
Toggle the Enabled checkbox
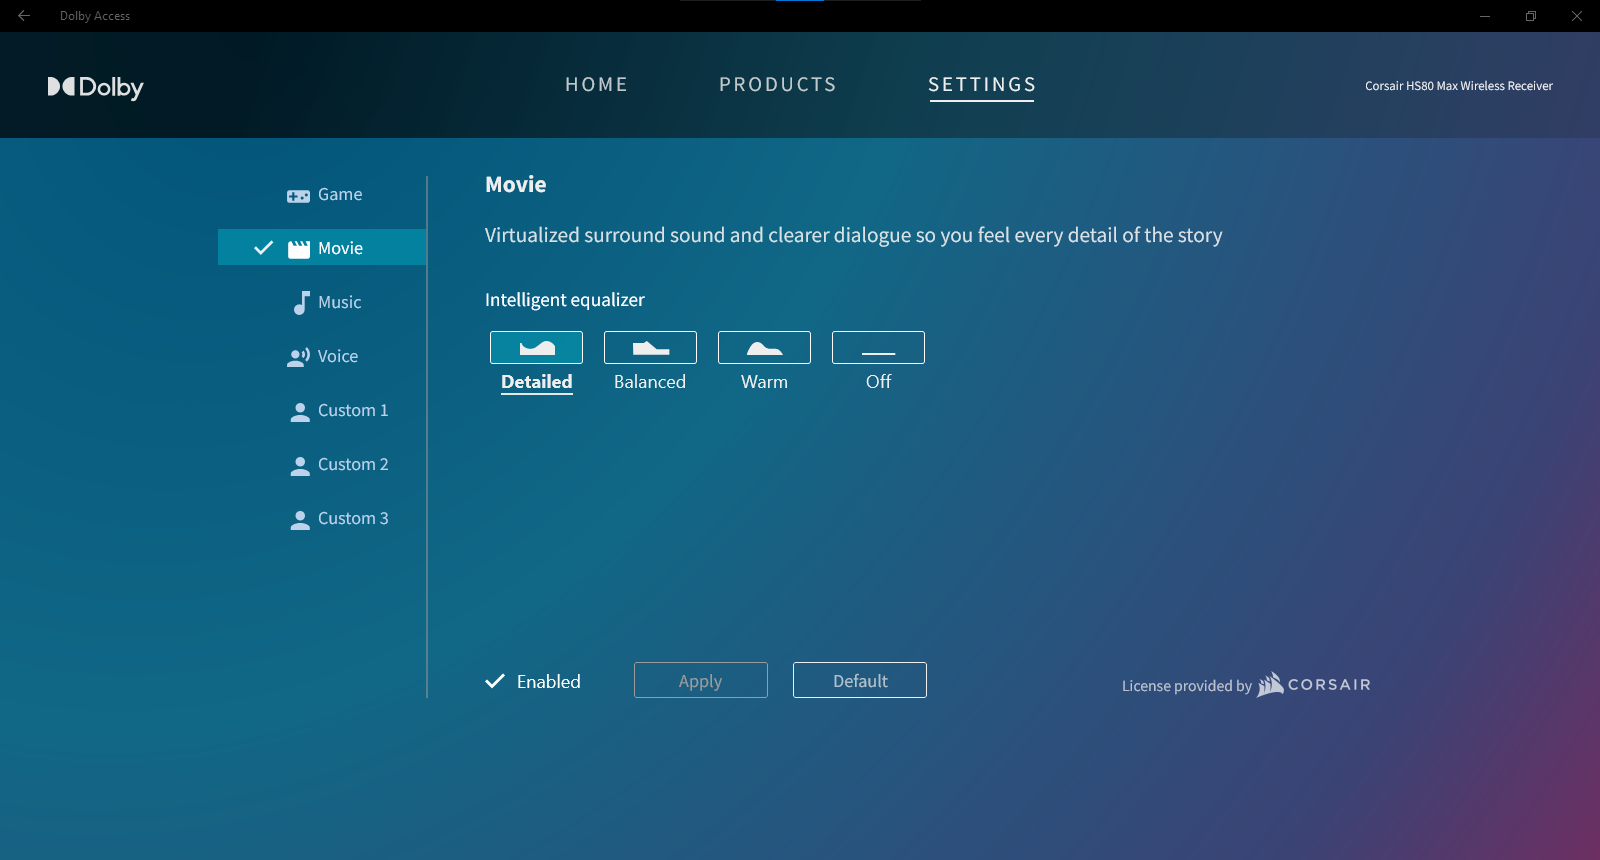pos(495,681)
